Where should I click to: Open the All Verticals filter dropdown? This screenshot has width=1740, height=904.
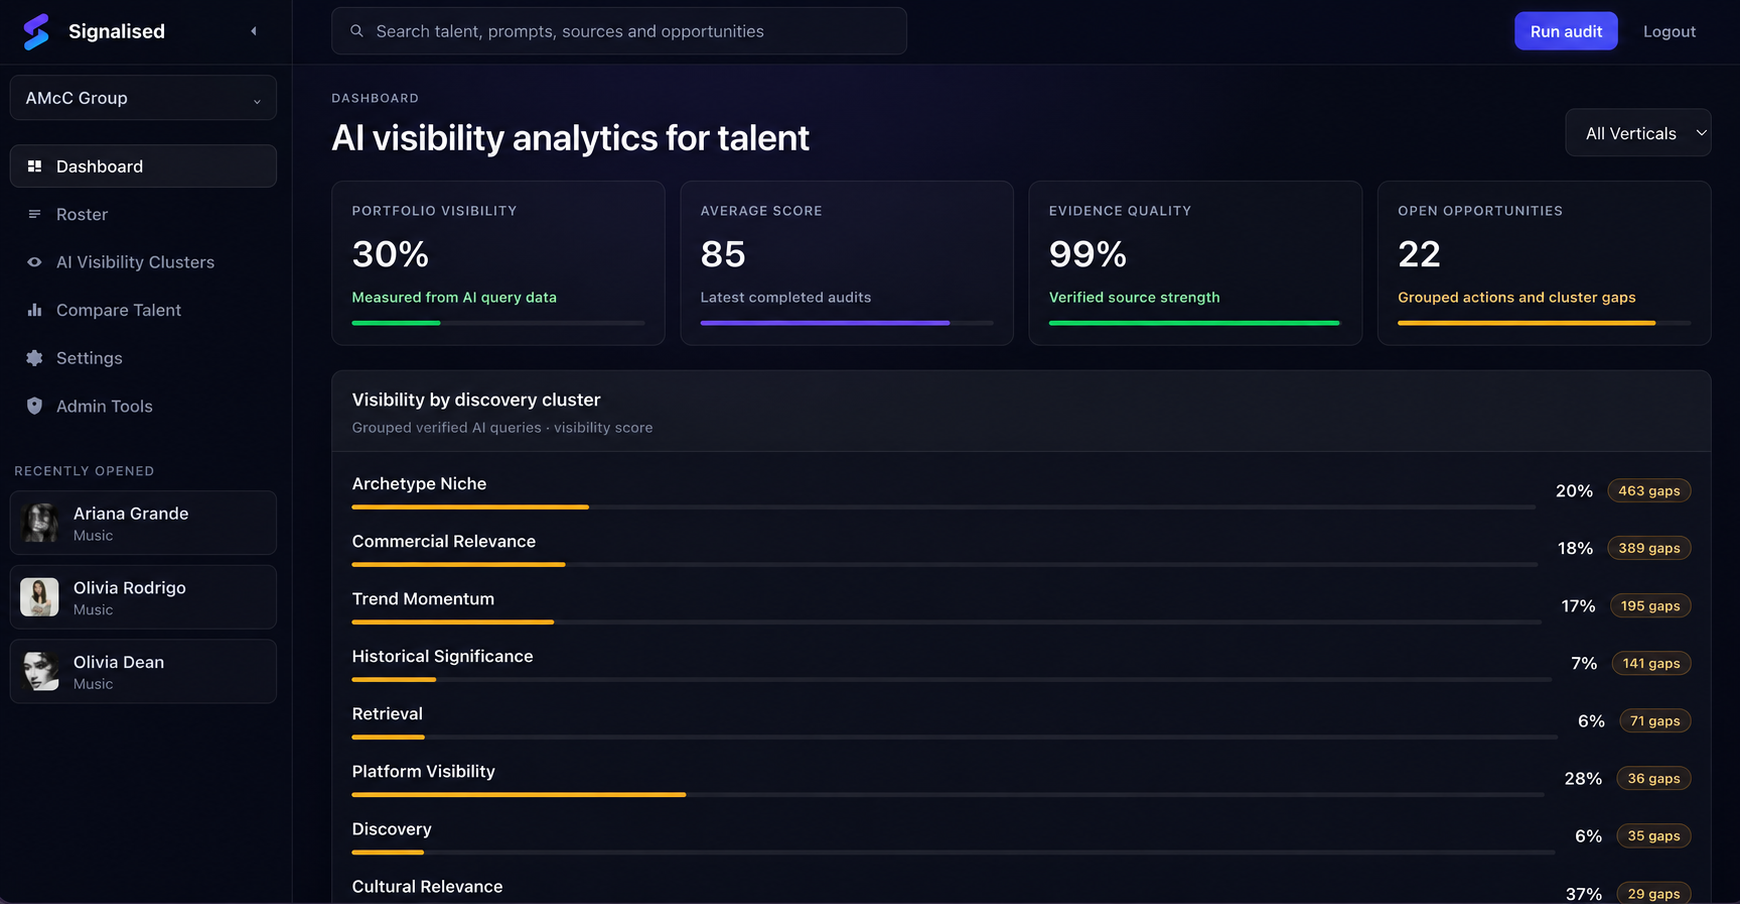[1637, 133]
